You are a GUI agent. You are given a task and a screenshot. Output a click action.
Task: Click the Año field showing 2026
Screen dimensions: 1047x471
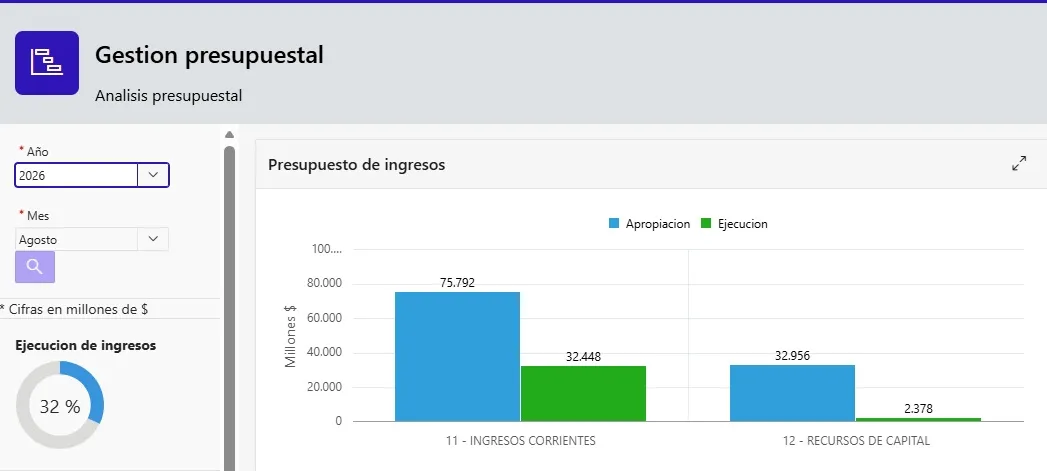coord(76,176)
